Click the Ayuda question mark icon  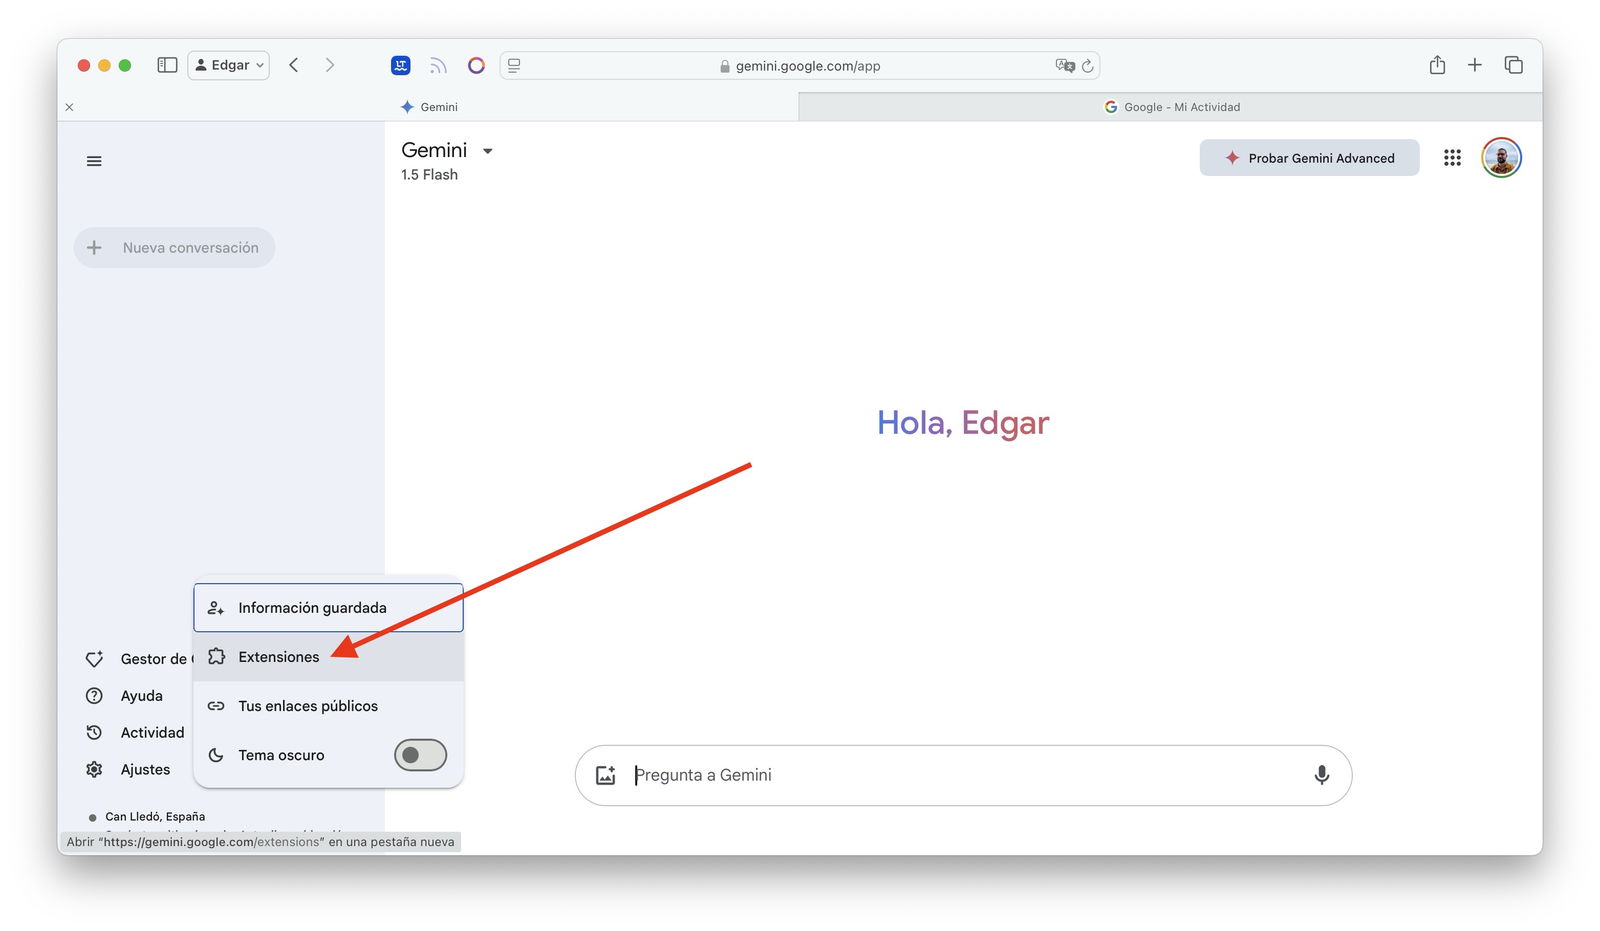tap(94, 696)
